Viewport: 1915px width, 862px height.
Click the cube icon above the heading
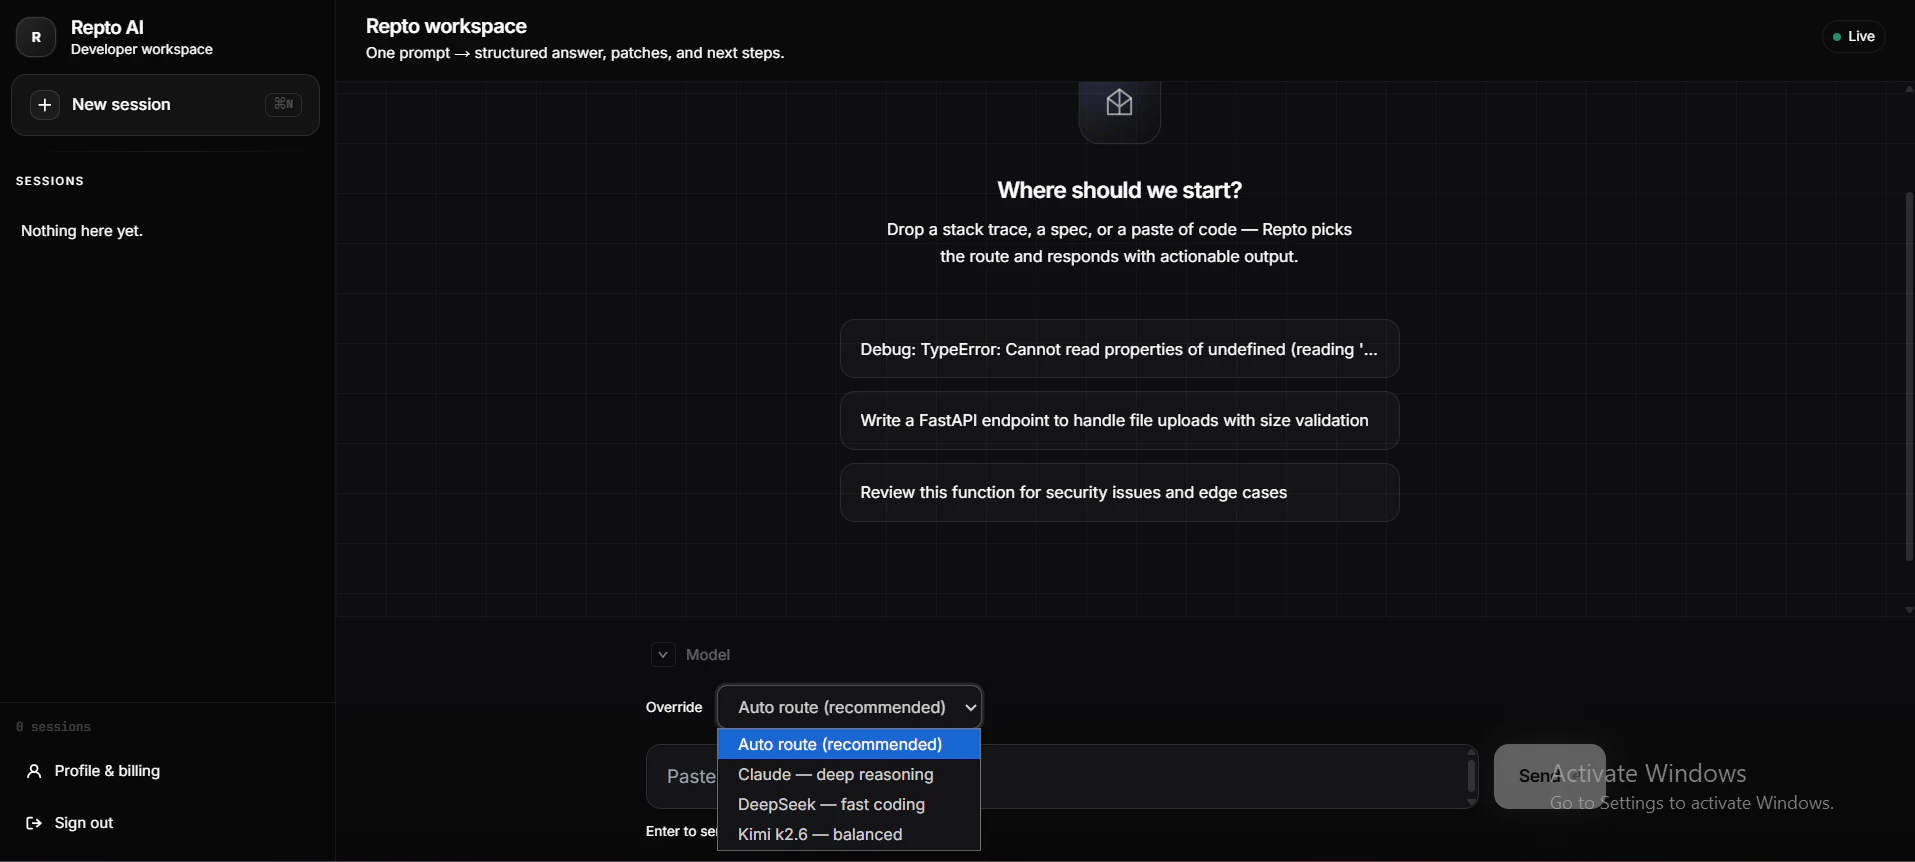pos(1119,103)
